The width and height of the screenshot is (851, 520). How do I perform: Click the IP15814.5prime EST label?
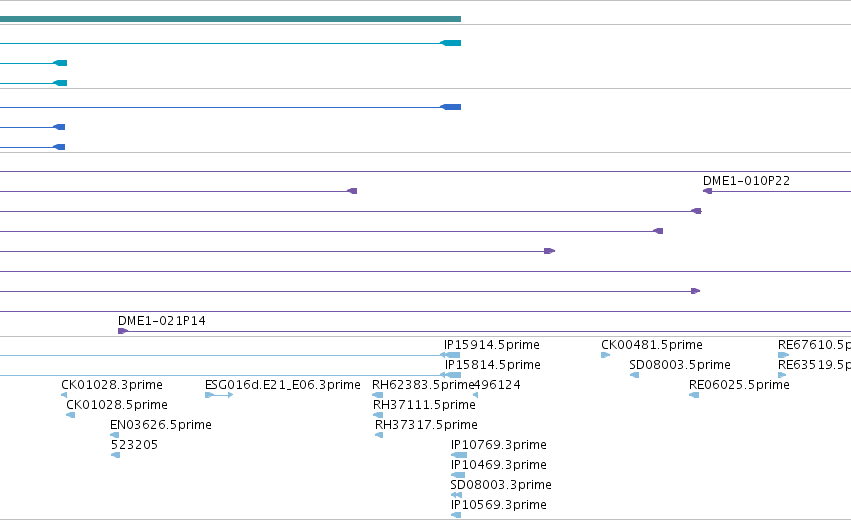coord(493,365)
